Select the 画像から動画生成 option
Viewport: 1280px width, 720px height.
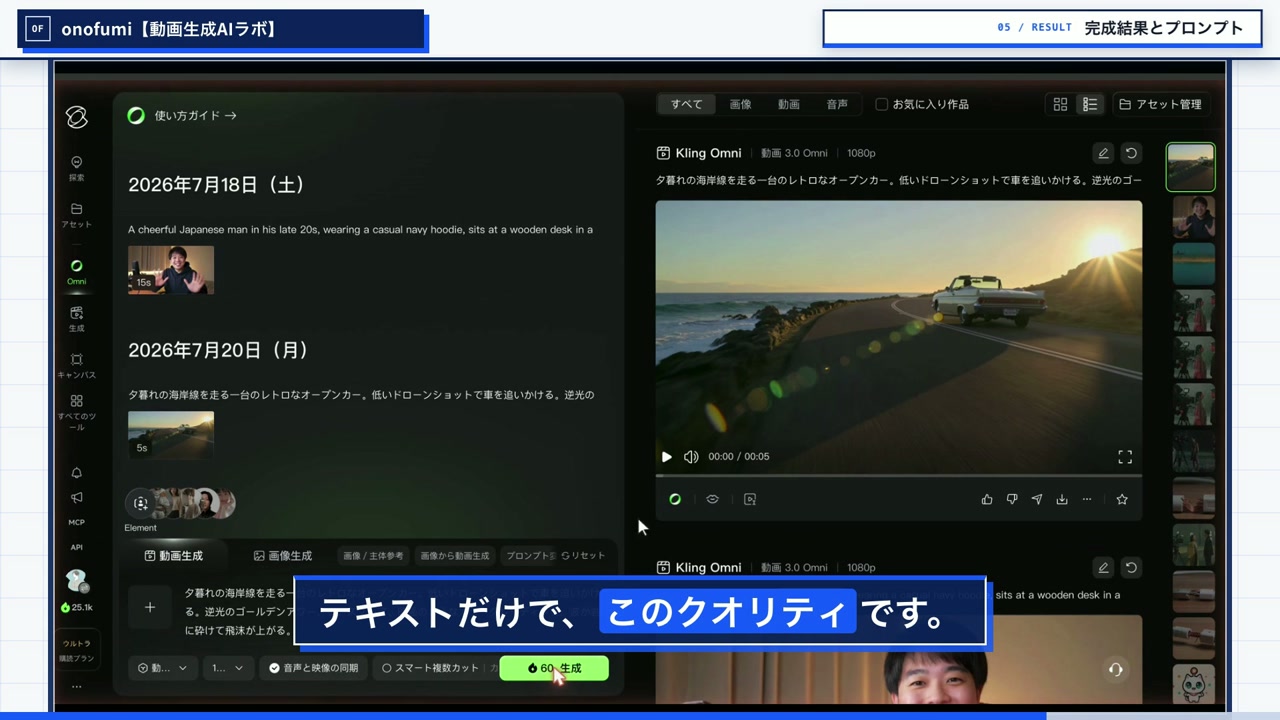coord(455,555)
